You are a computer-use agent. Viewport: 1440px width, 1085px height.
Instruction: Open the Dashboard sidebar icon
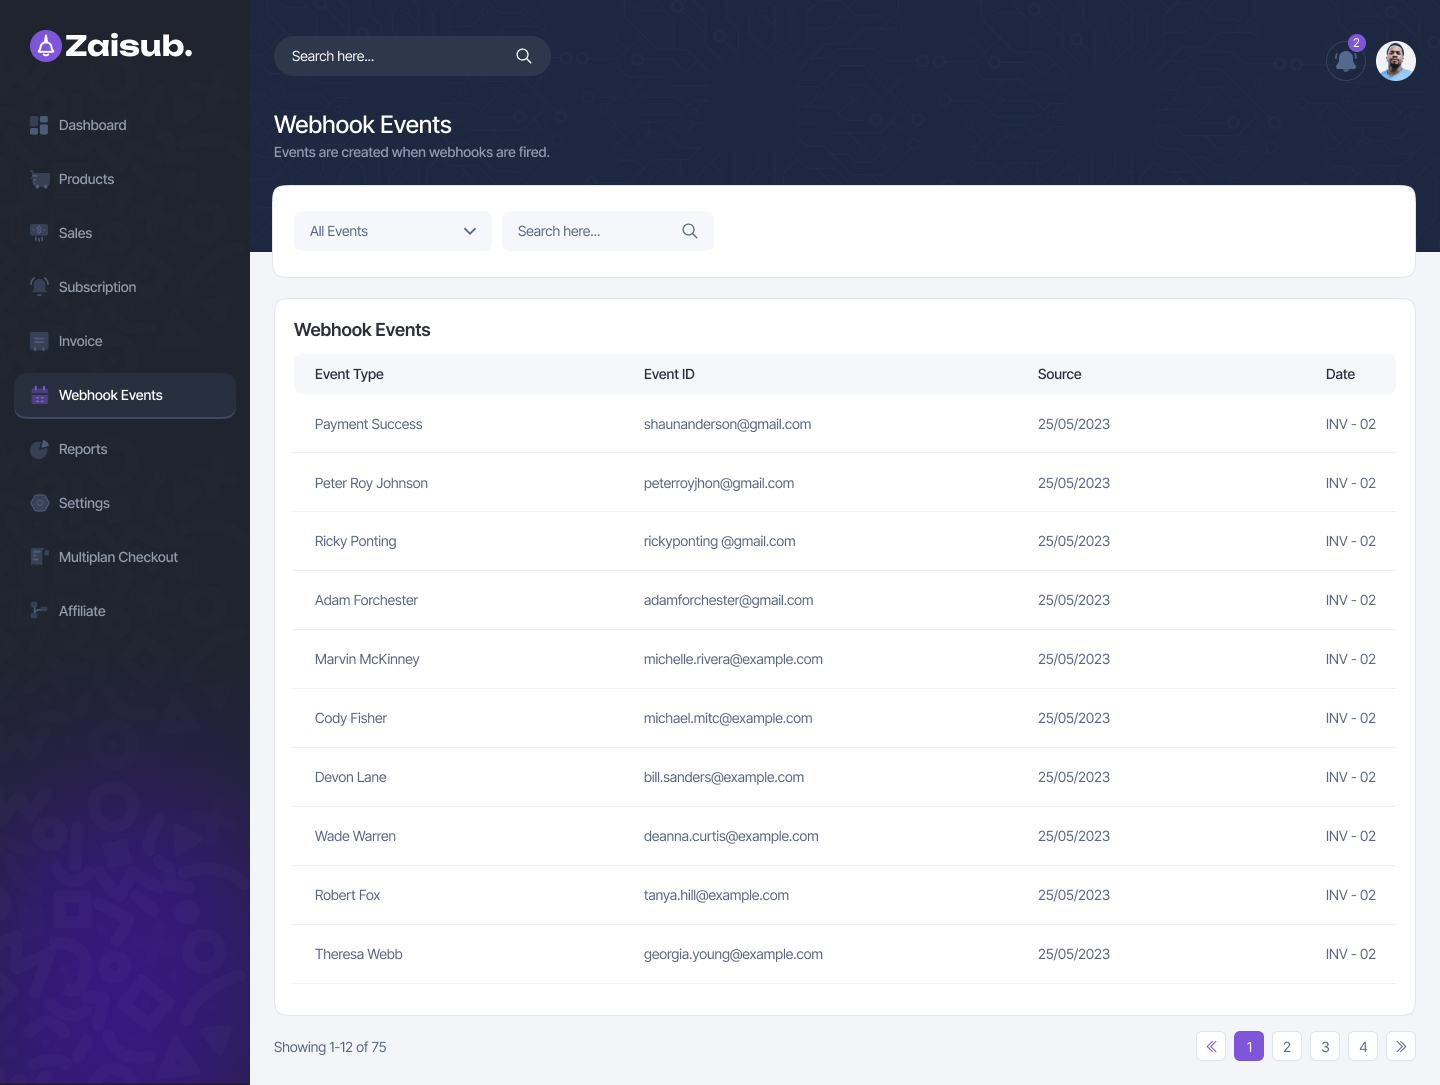(40, 125)
